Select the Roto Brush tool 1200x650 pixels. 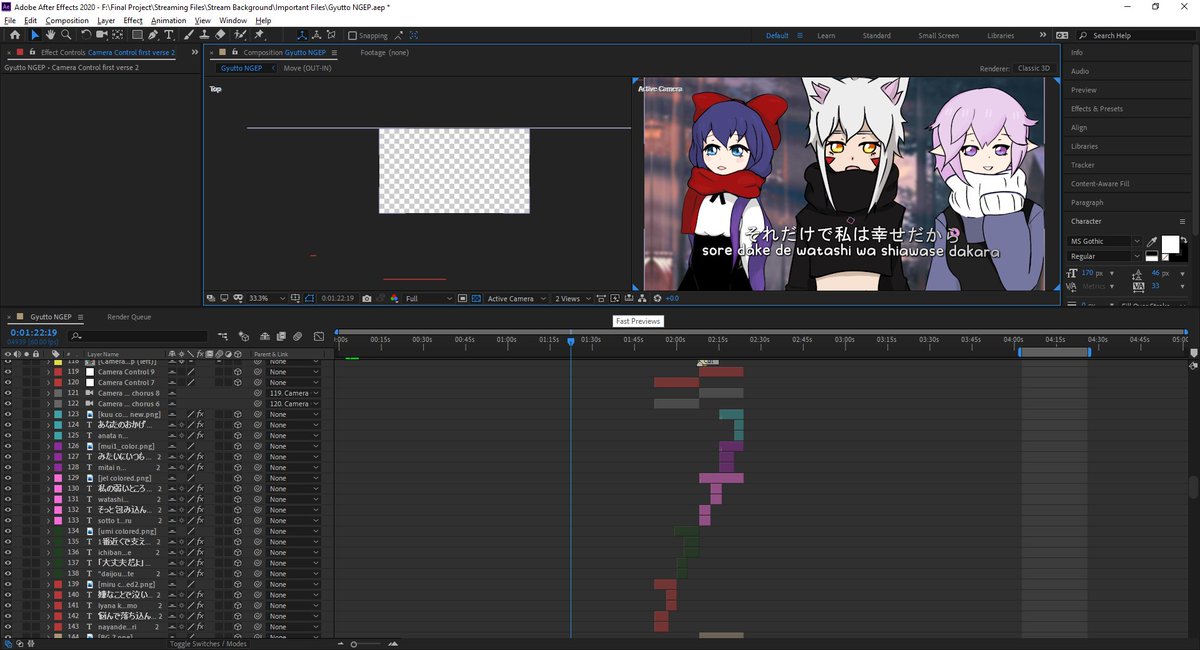pos(239,35)
